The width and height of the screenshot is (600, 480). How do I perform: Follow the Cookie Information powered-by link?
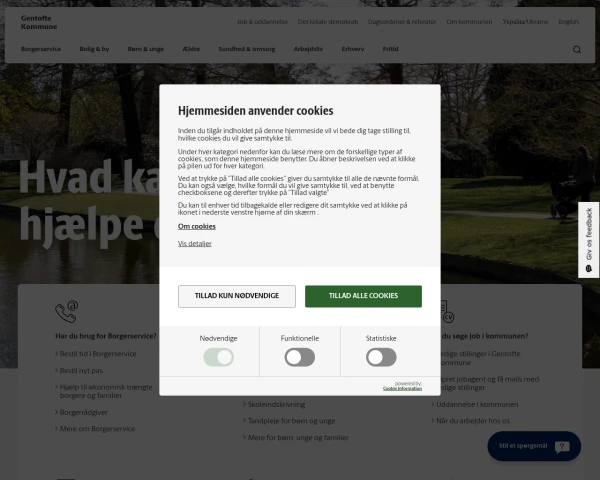coord(403,388)
